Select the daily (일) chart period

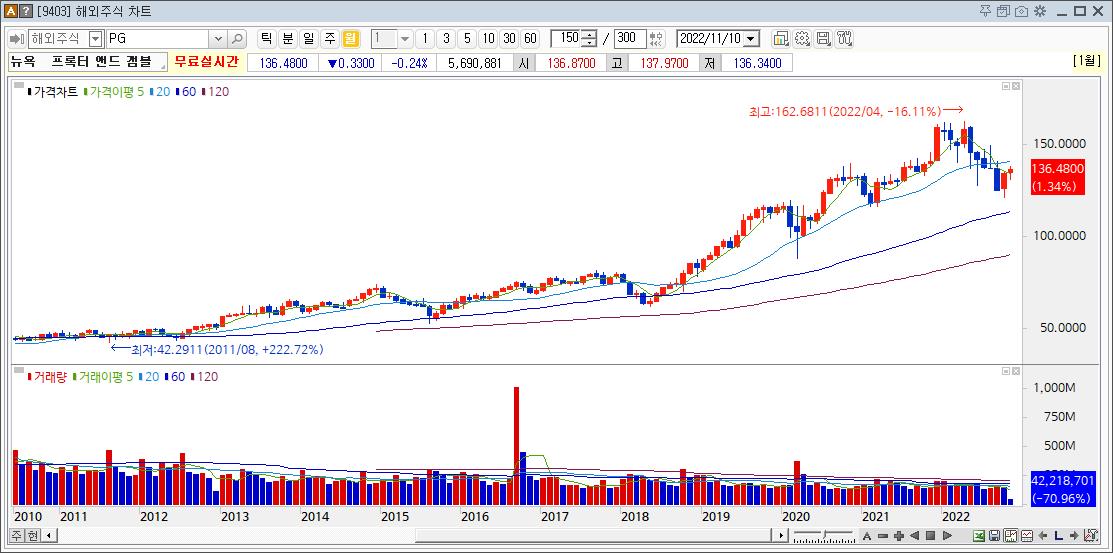(x=308, y=38)
